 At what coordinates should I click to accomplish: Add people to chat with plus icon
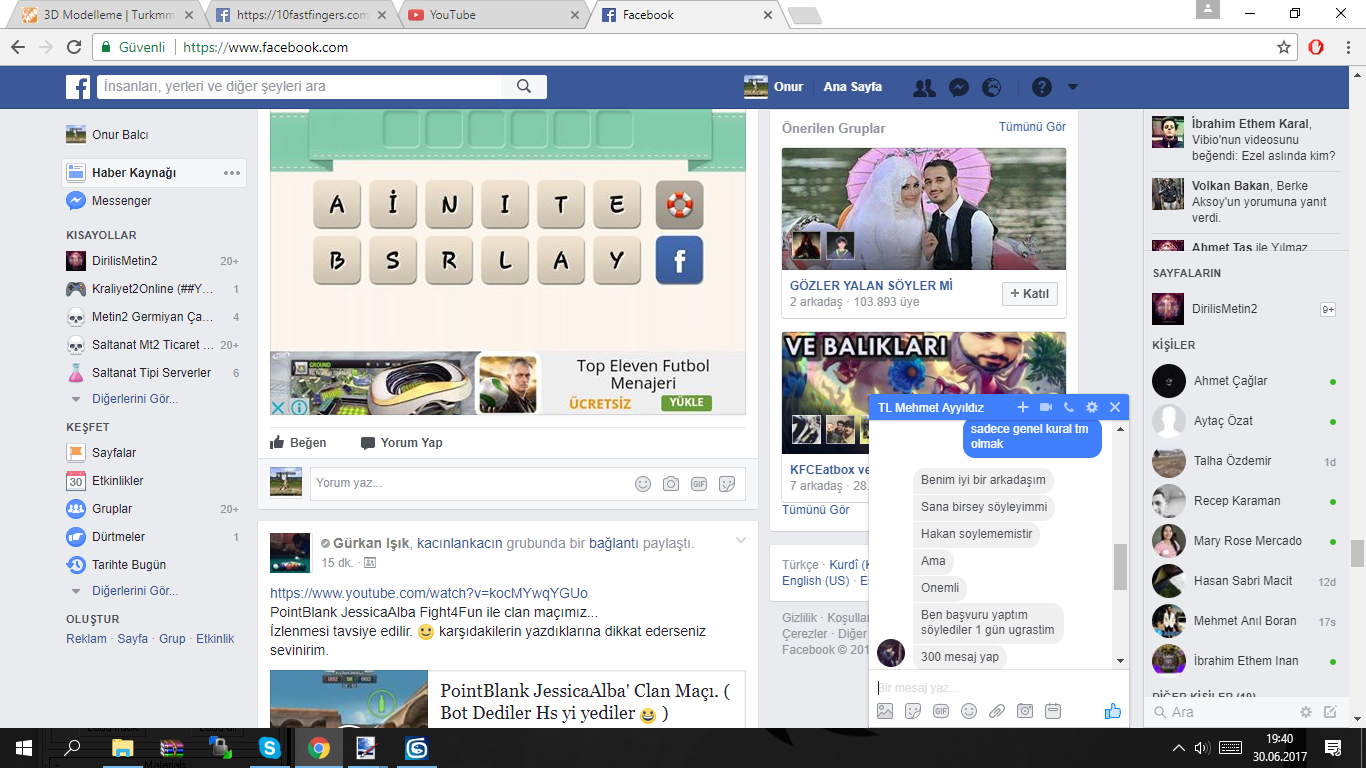click(1022, 407)
